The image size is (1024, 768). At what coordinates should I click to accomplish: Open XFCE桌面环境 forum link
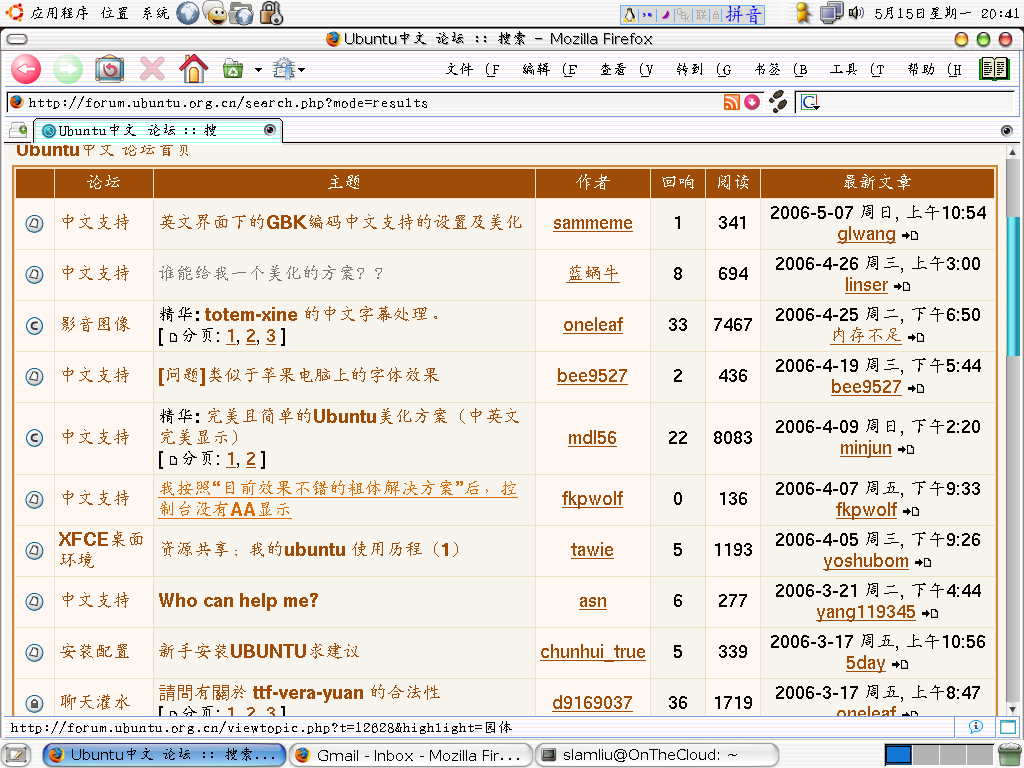click(101, 549)
